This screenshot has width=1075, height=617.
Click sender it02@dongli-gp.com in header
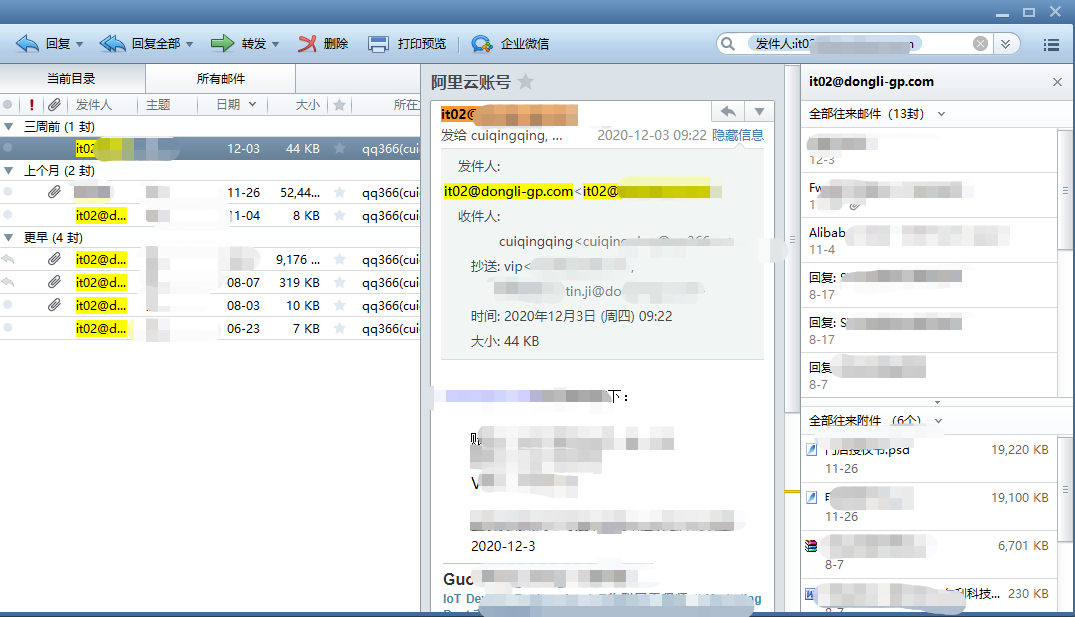[508, 191]
